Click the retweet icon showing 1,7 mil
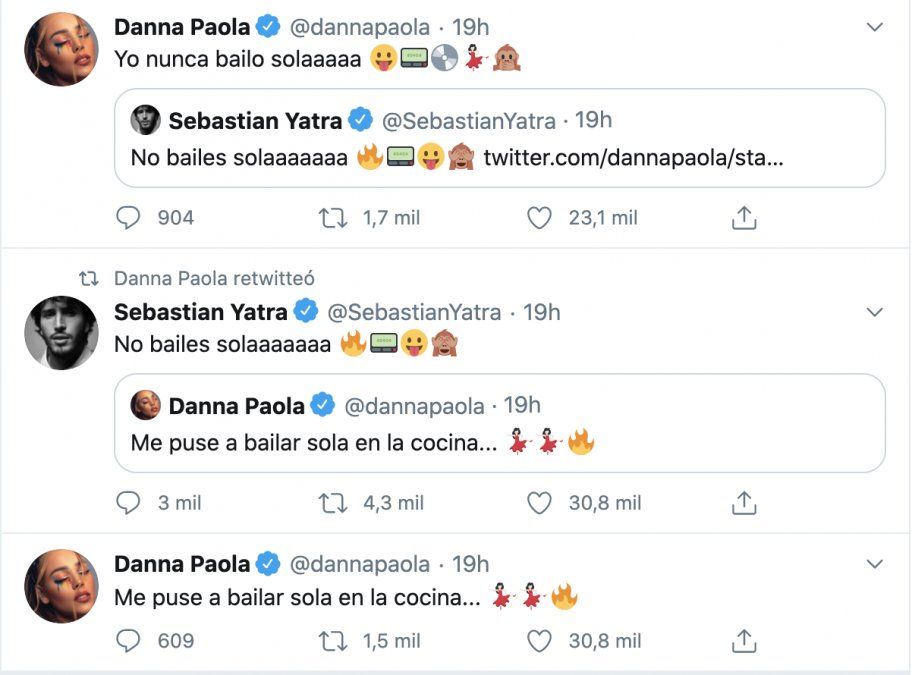Image resolution: width=912 pixels, height=675 pixels. point(334,217)
